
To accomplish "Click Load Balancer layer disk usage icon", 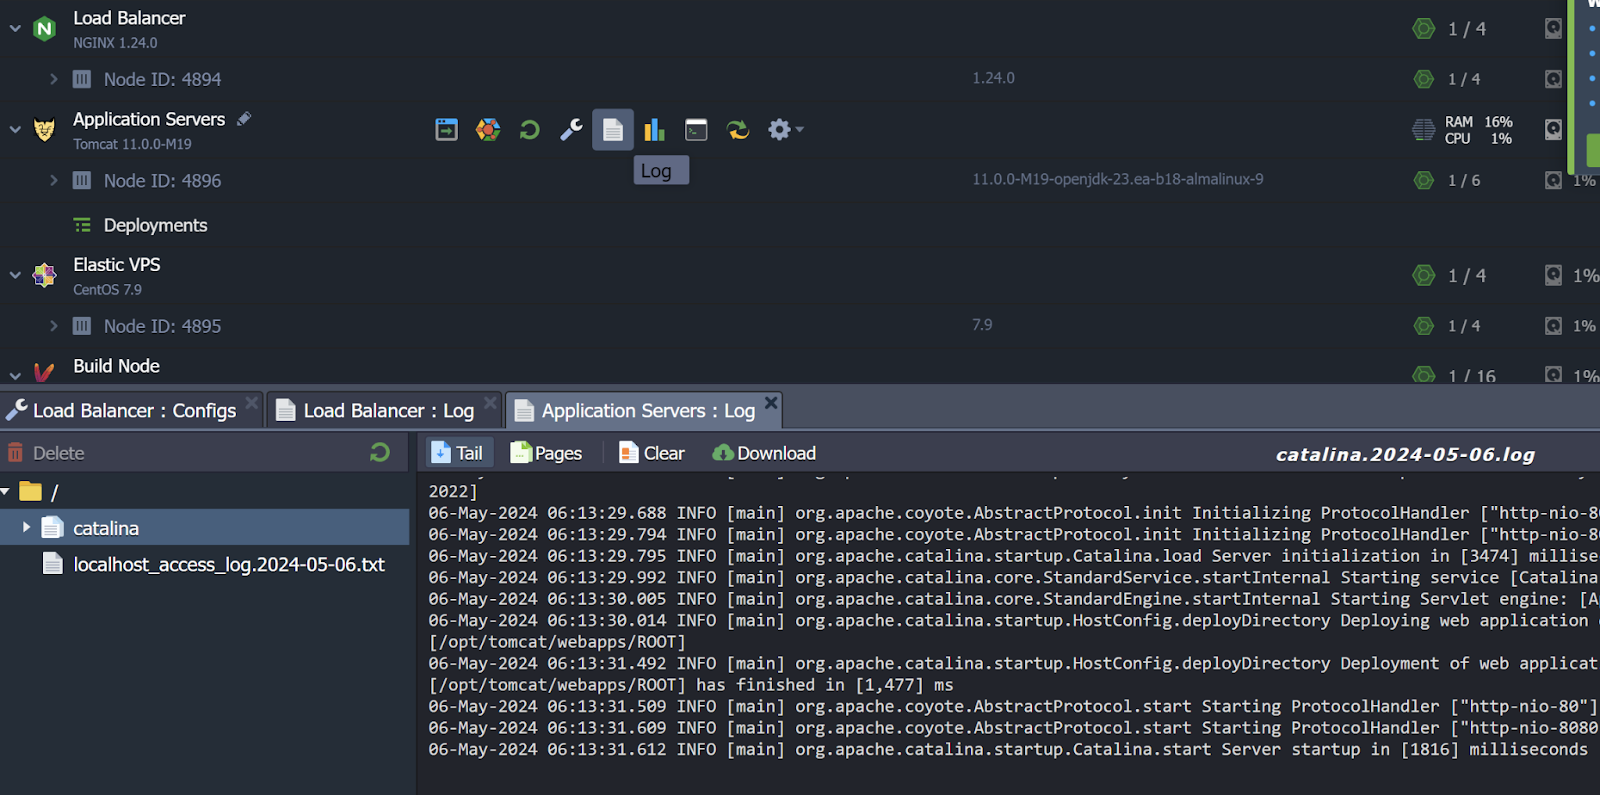I will tap(1553, 28).
